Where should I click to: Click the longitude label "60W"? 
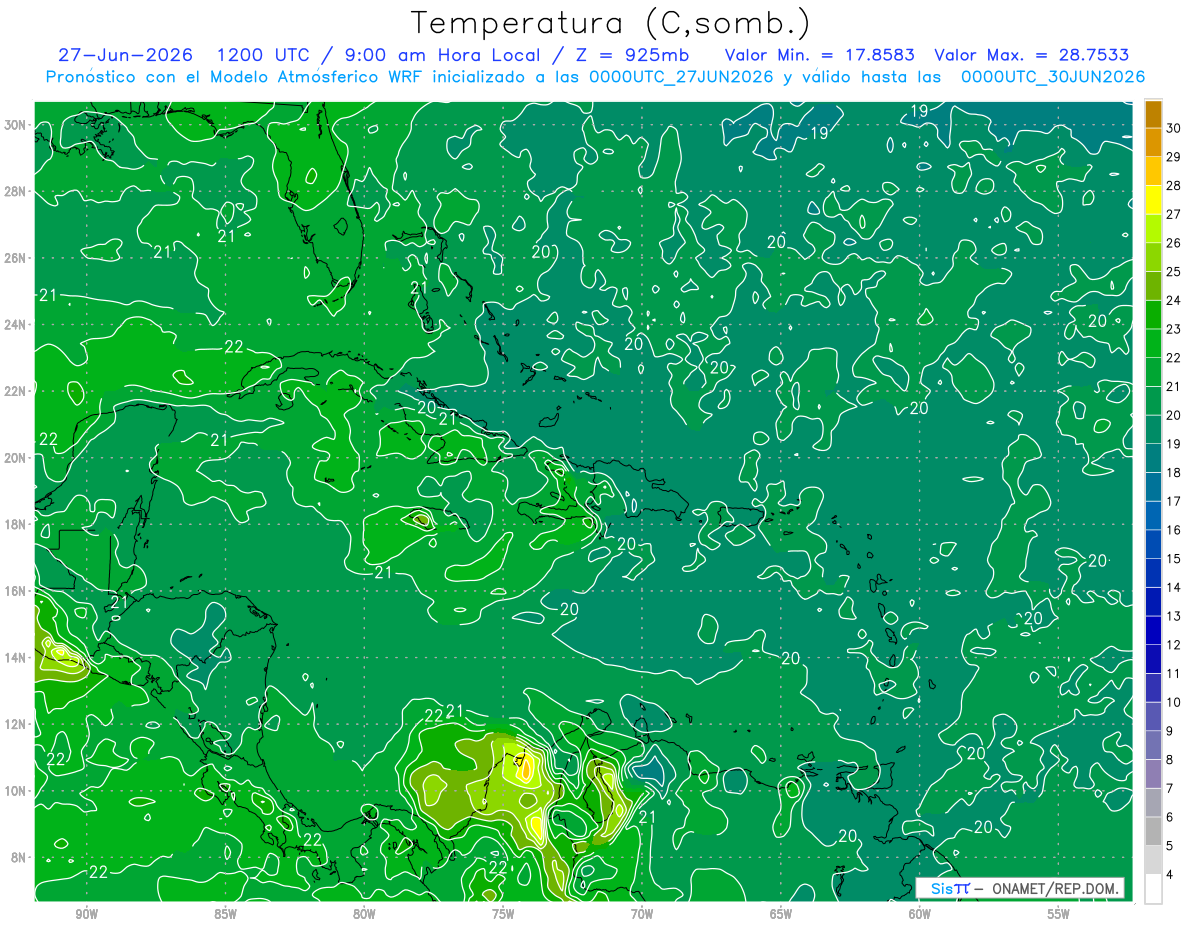919,915
